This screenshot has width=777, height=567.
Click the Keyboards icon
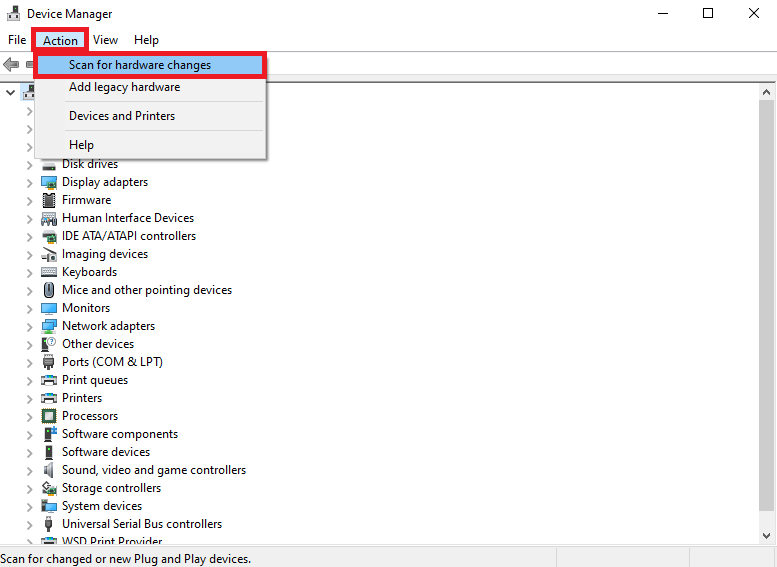tap(49, 272)
